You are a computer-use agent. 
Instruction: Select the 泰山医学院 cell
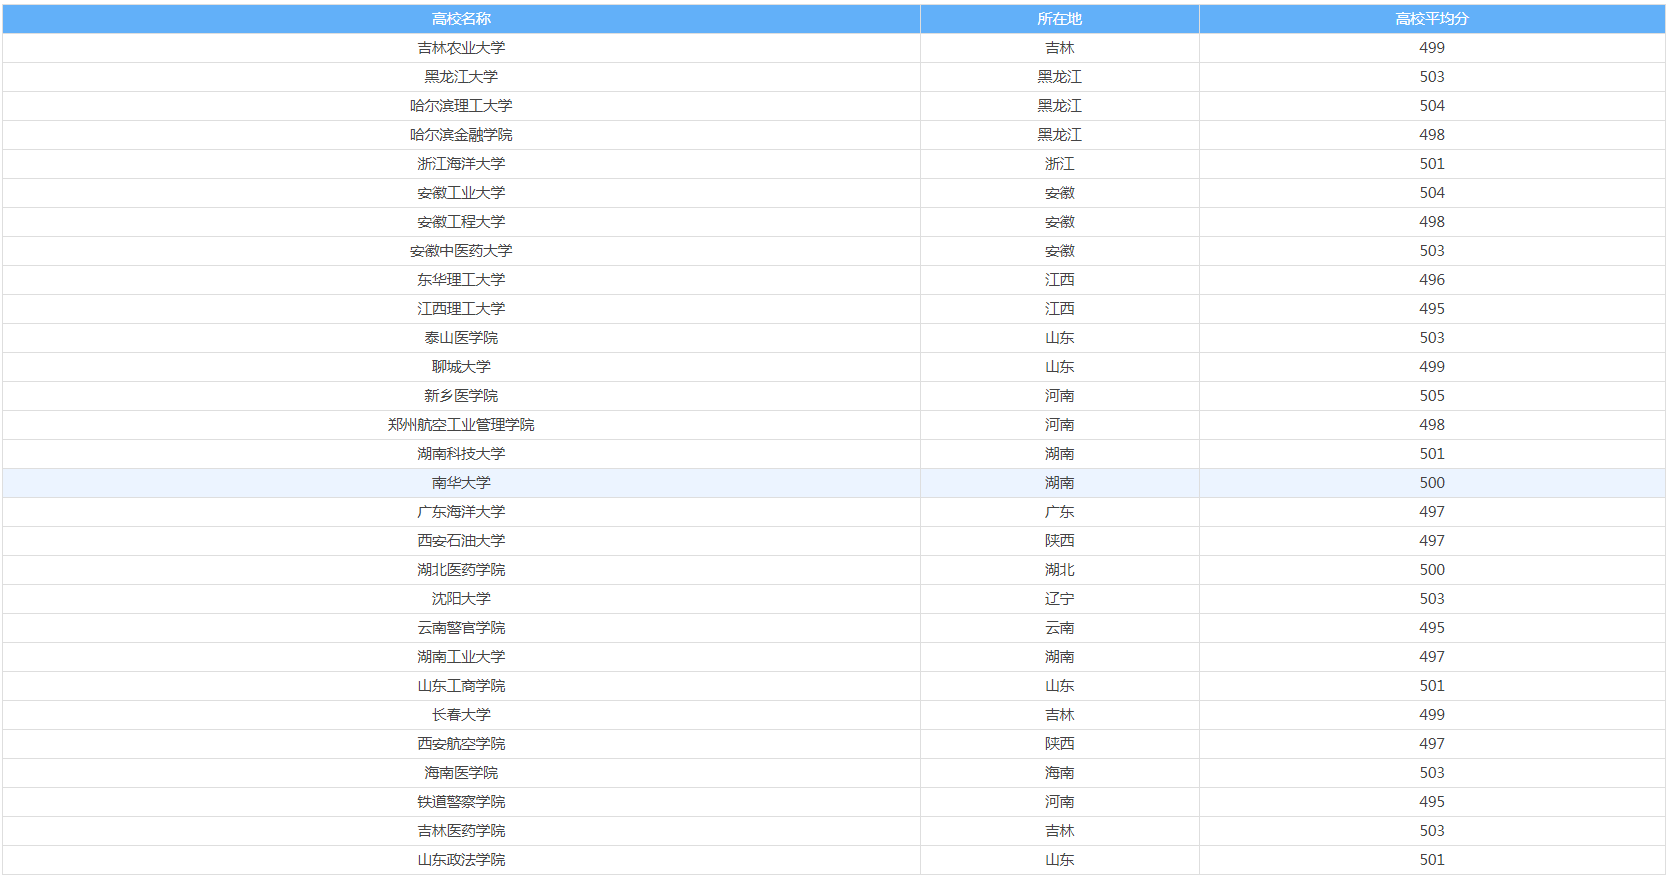(x=461, y=338)
